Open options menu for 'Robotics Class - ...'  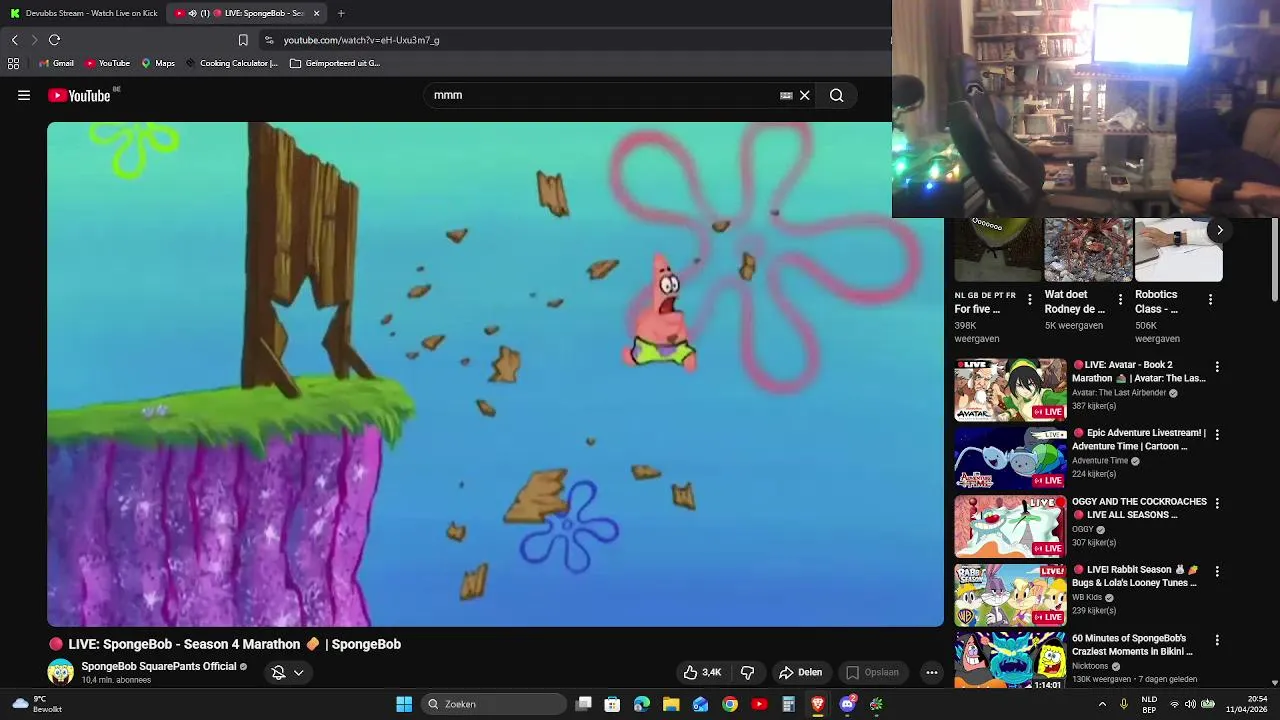(1210, 299)
